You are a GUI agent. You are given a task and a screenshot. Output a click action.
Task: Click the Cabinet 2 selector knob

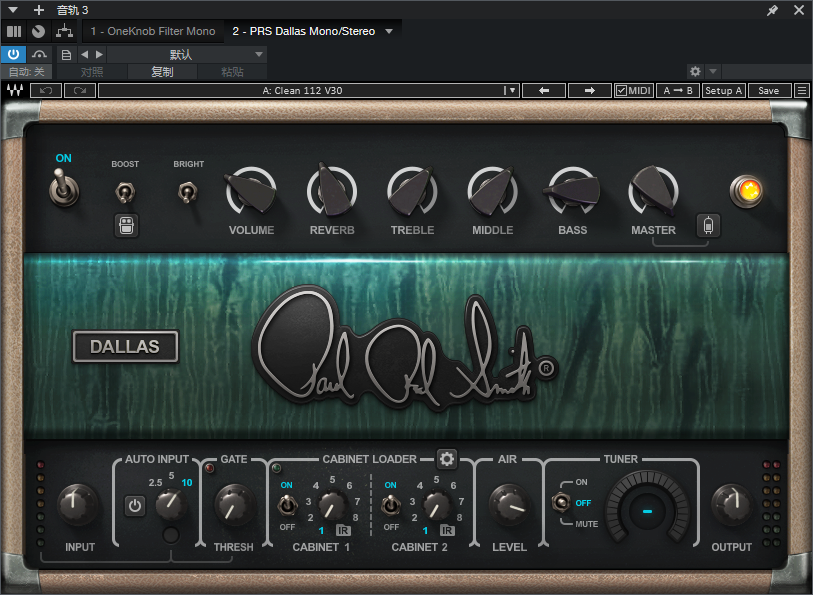coord(437,505)
